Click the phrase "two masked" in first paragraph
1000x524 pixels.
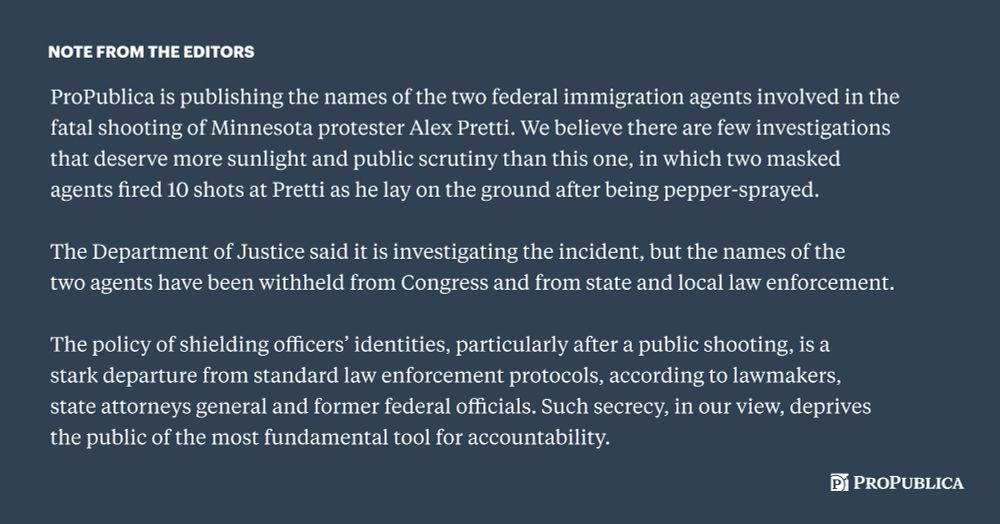799,160
